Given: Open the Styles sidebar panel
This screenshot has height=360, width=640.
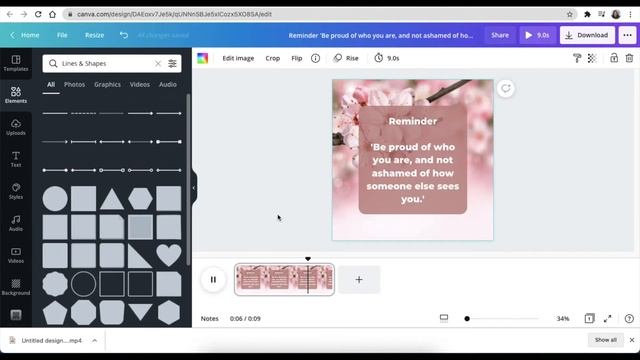Looking at the screenshot, I should pos(16,191).
